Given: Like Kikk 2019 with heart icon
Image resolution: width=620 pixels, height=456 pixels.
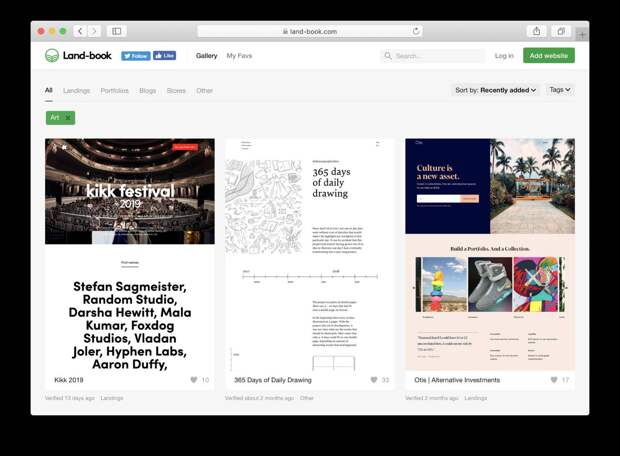Looking at the screenshot, I should point(194,380).
